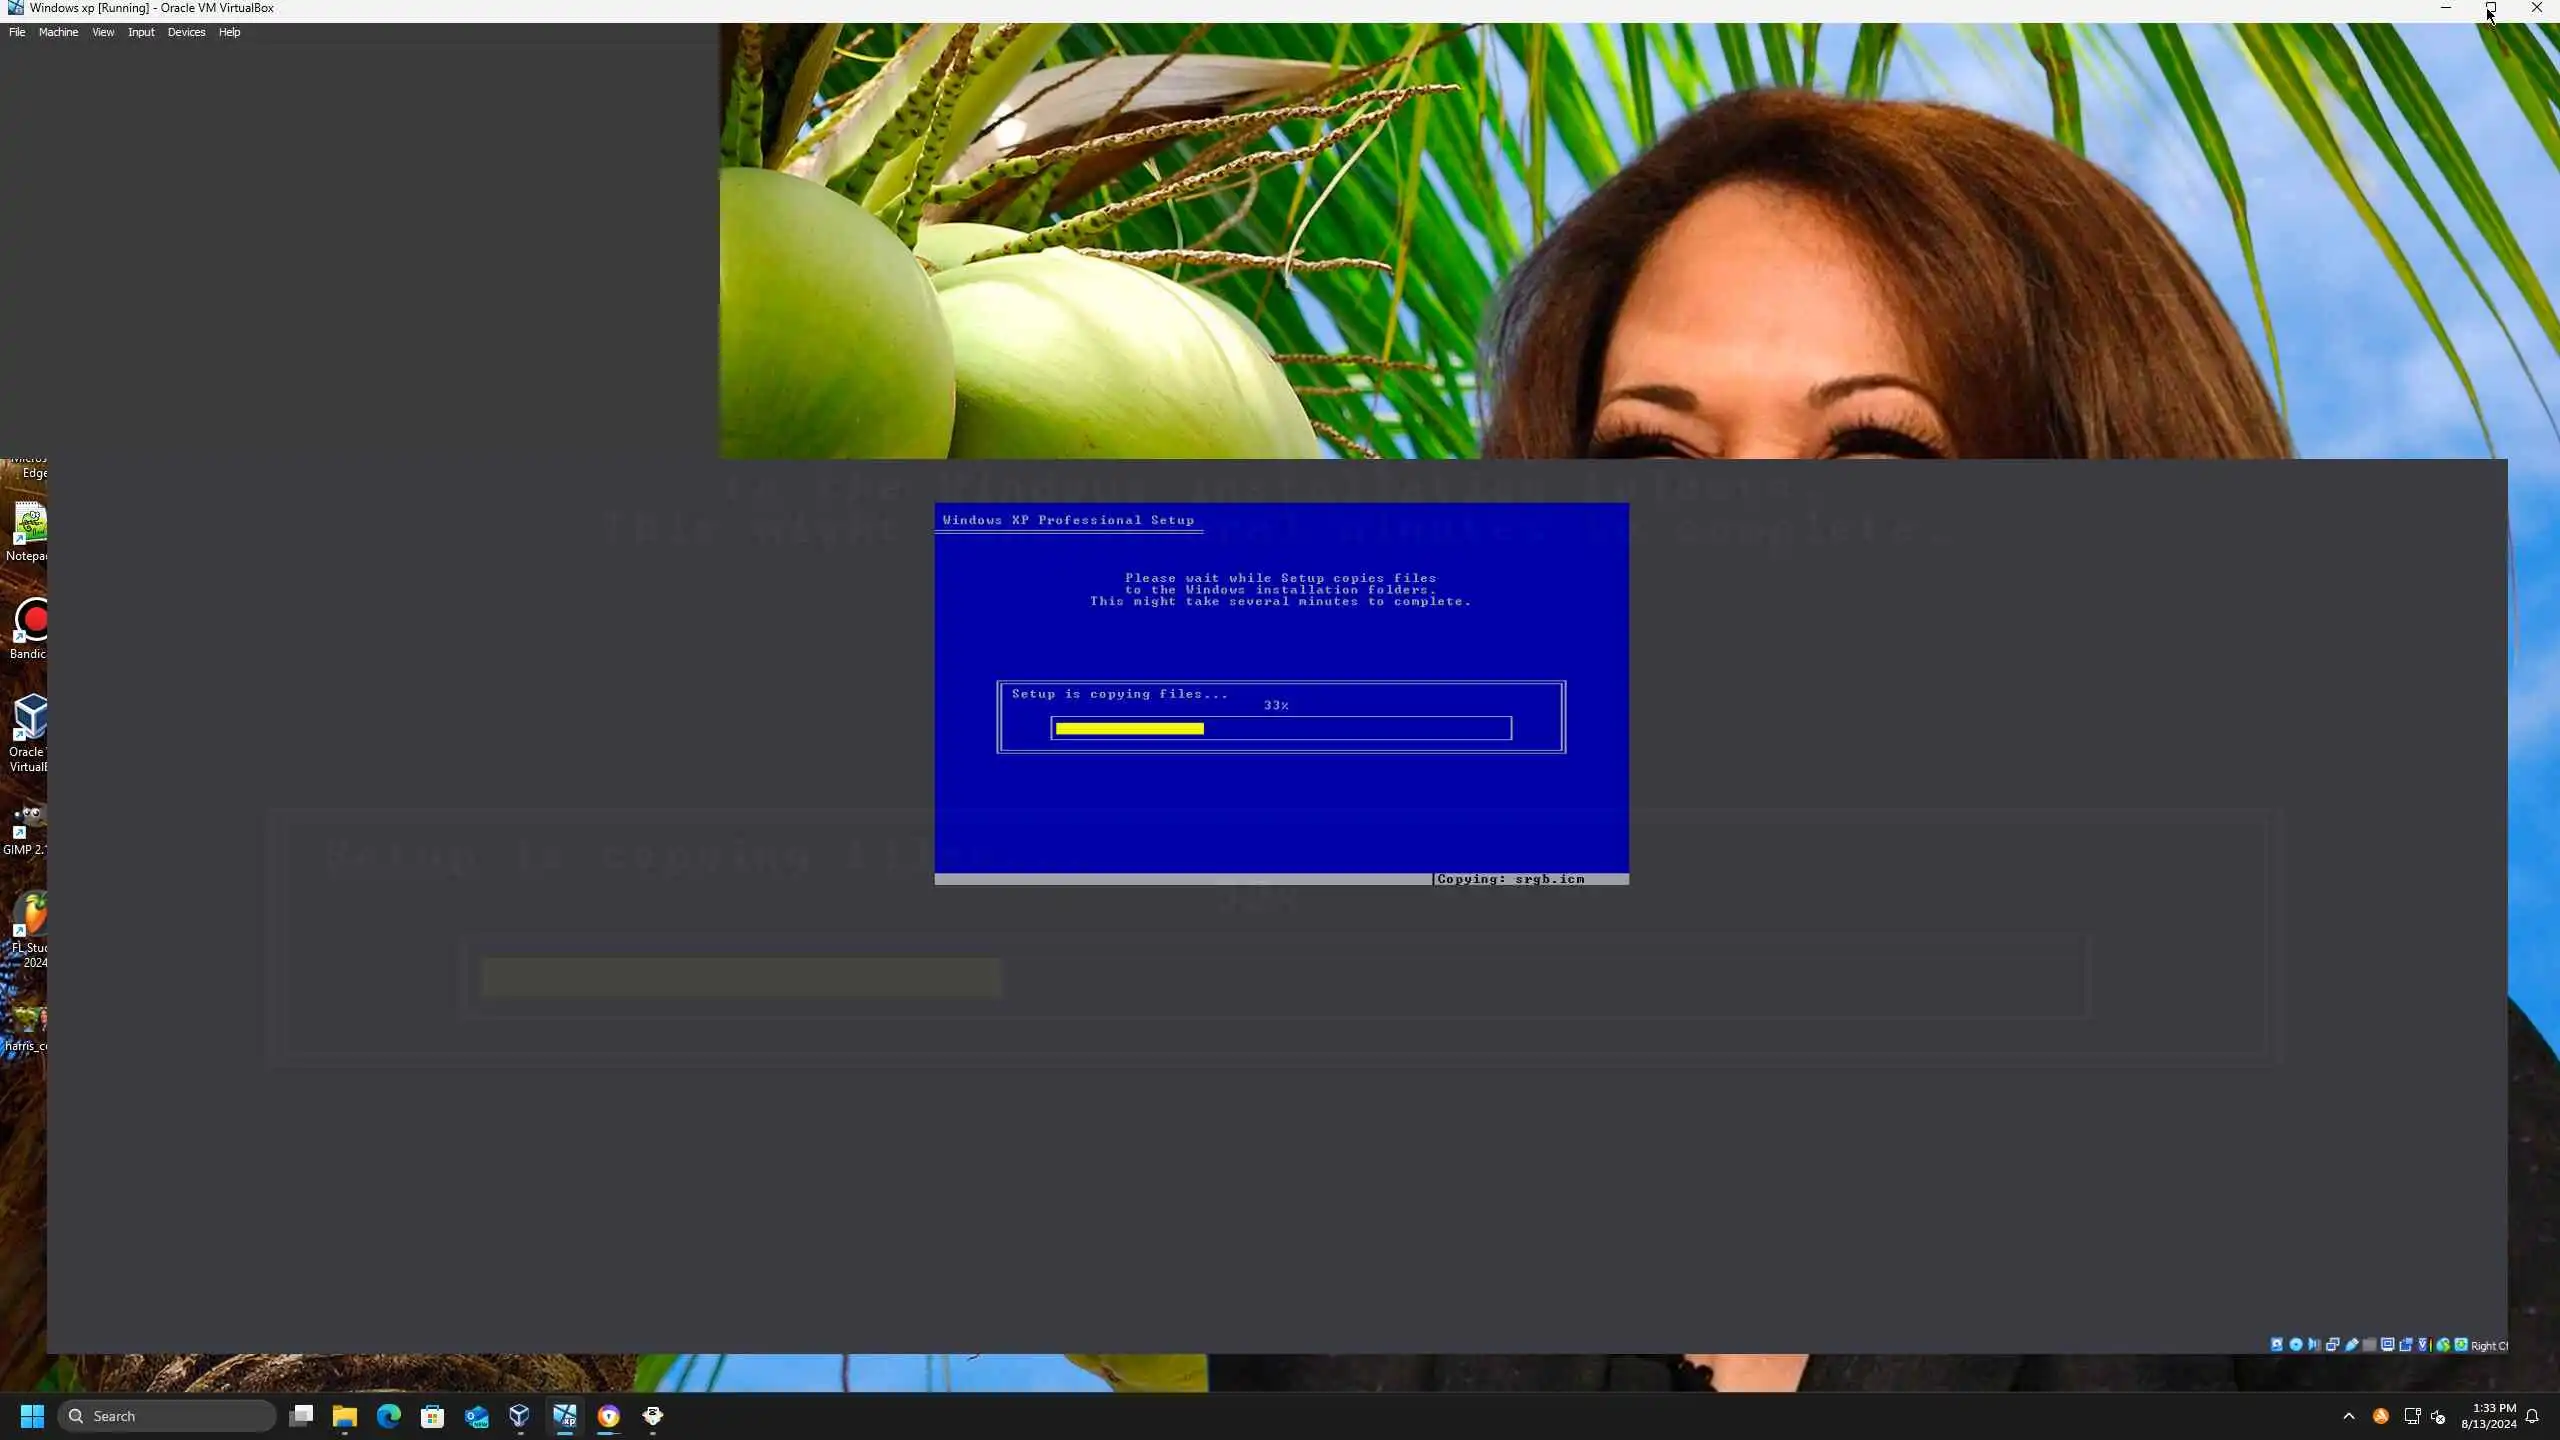Click the hard disk activity status icon
This screenshot has height=1440, width=2560.
(x=2277, y=1345)
